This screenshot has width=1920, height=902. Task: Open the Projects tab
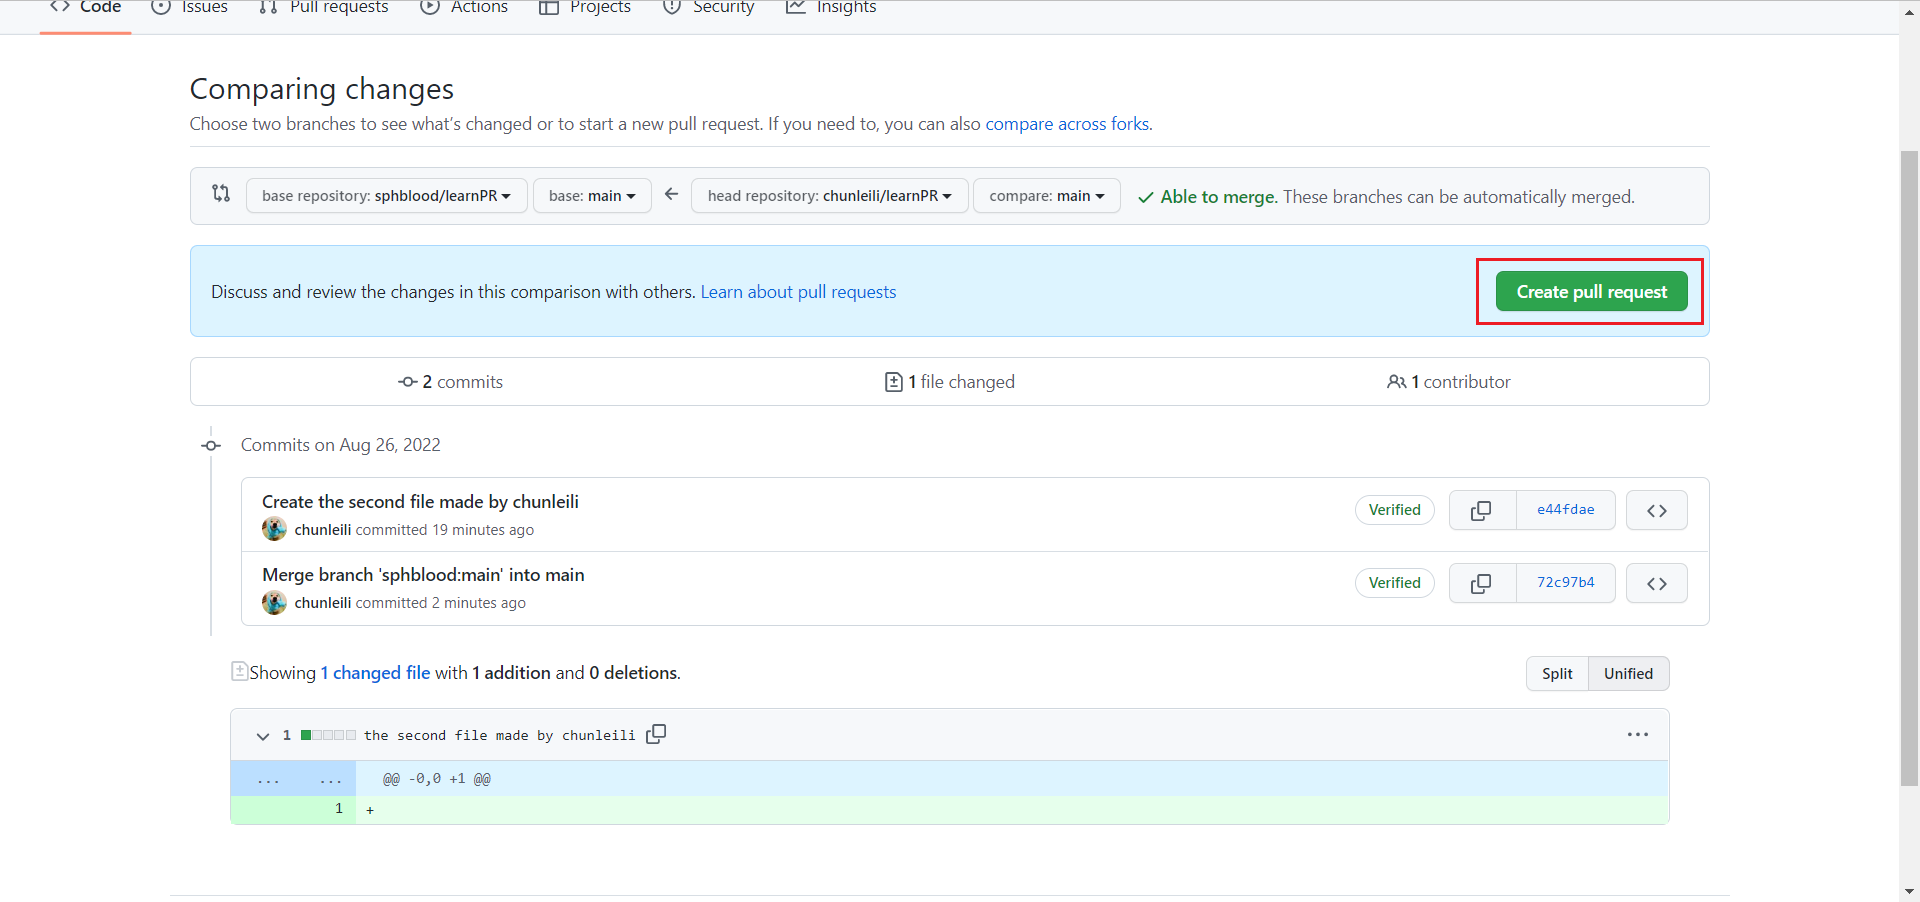[585, 10]
